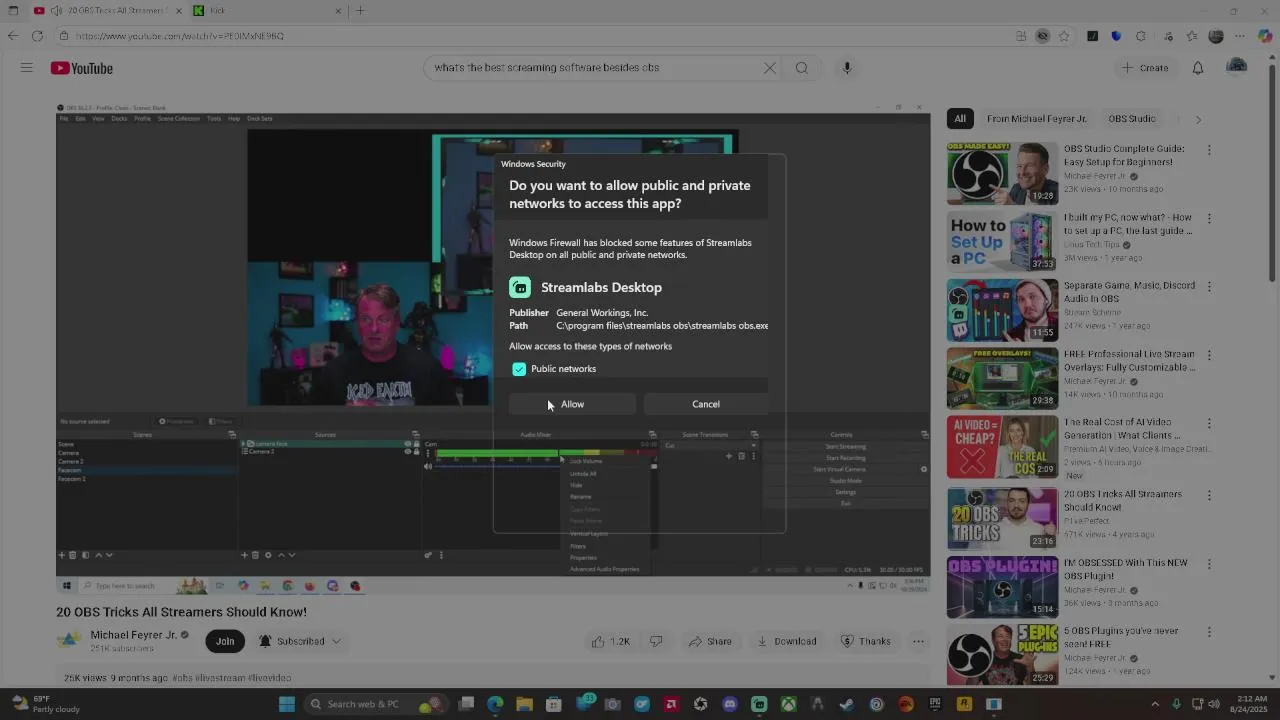Screen dimensions: 1280x720
Task: Refresh the page with the reload button
Action: coord(37,36)
